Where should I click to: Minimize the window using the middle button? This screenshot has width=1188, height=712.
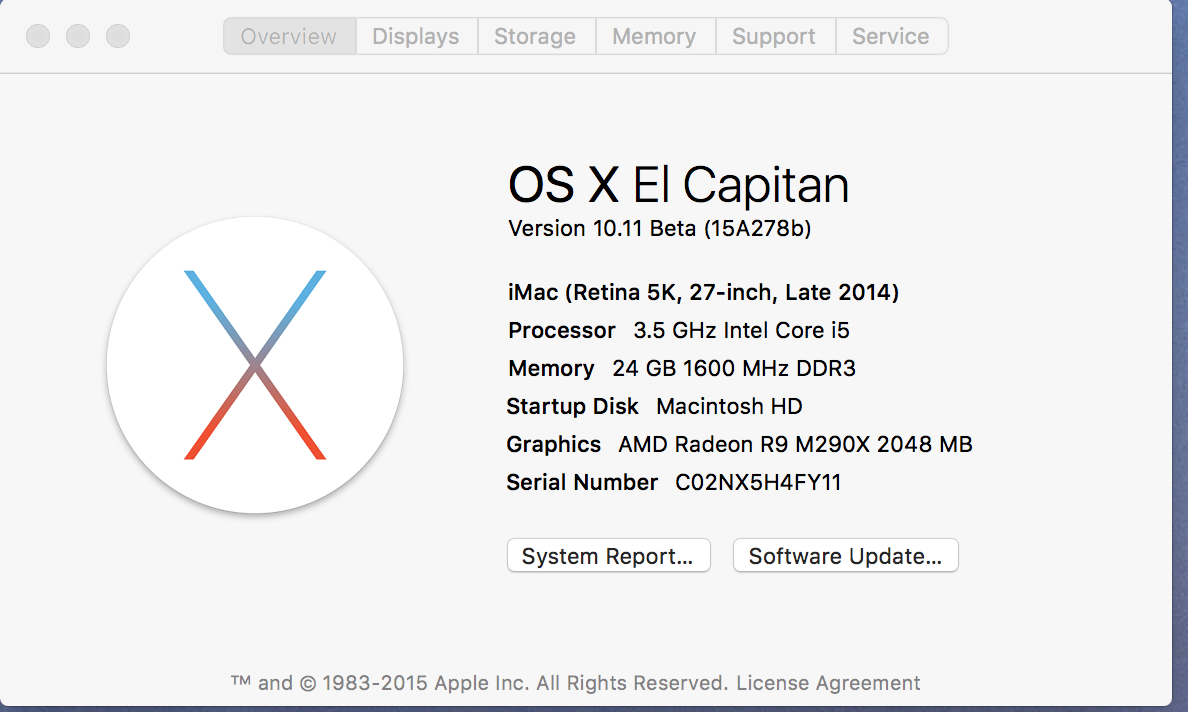(x=78, y=37)
